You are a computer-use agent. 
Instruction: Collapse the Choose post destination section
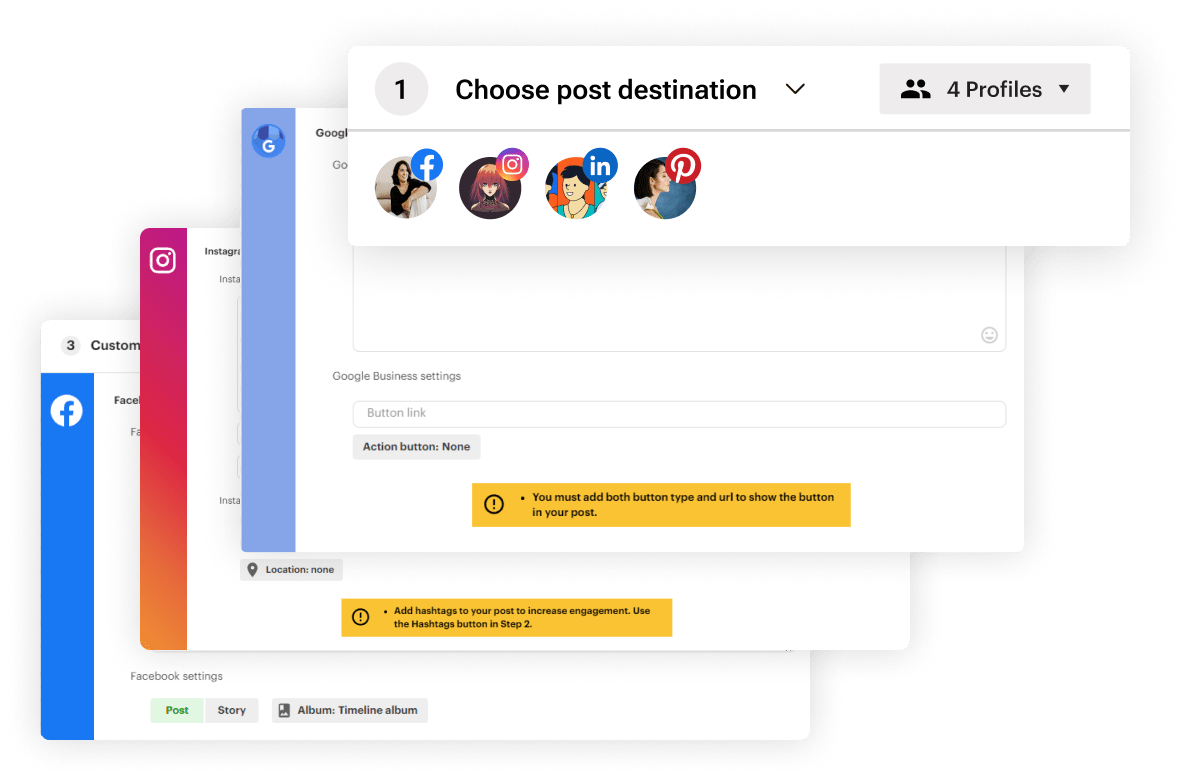(795, 89)
